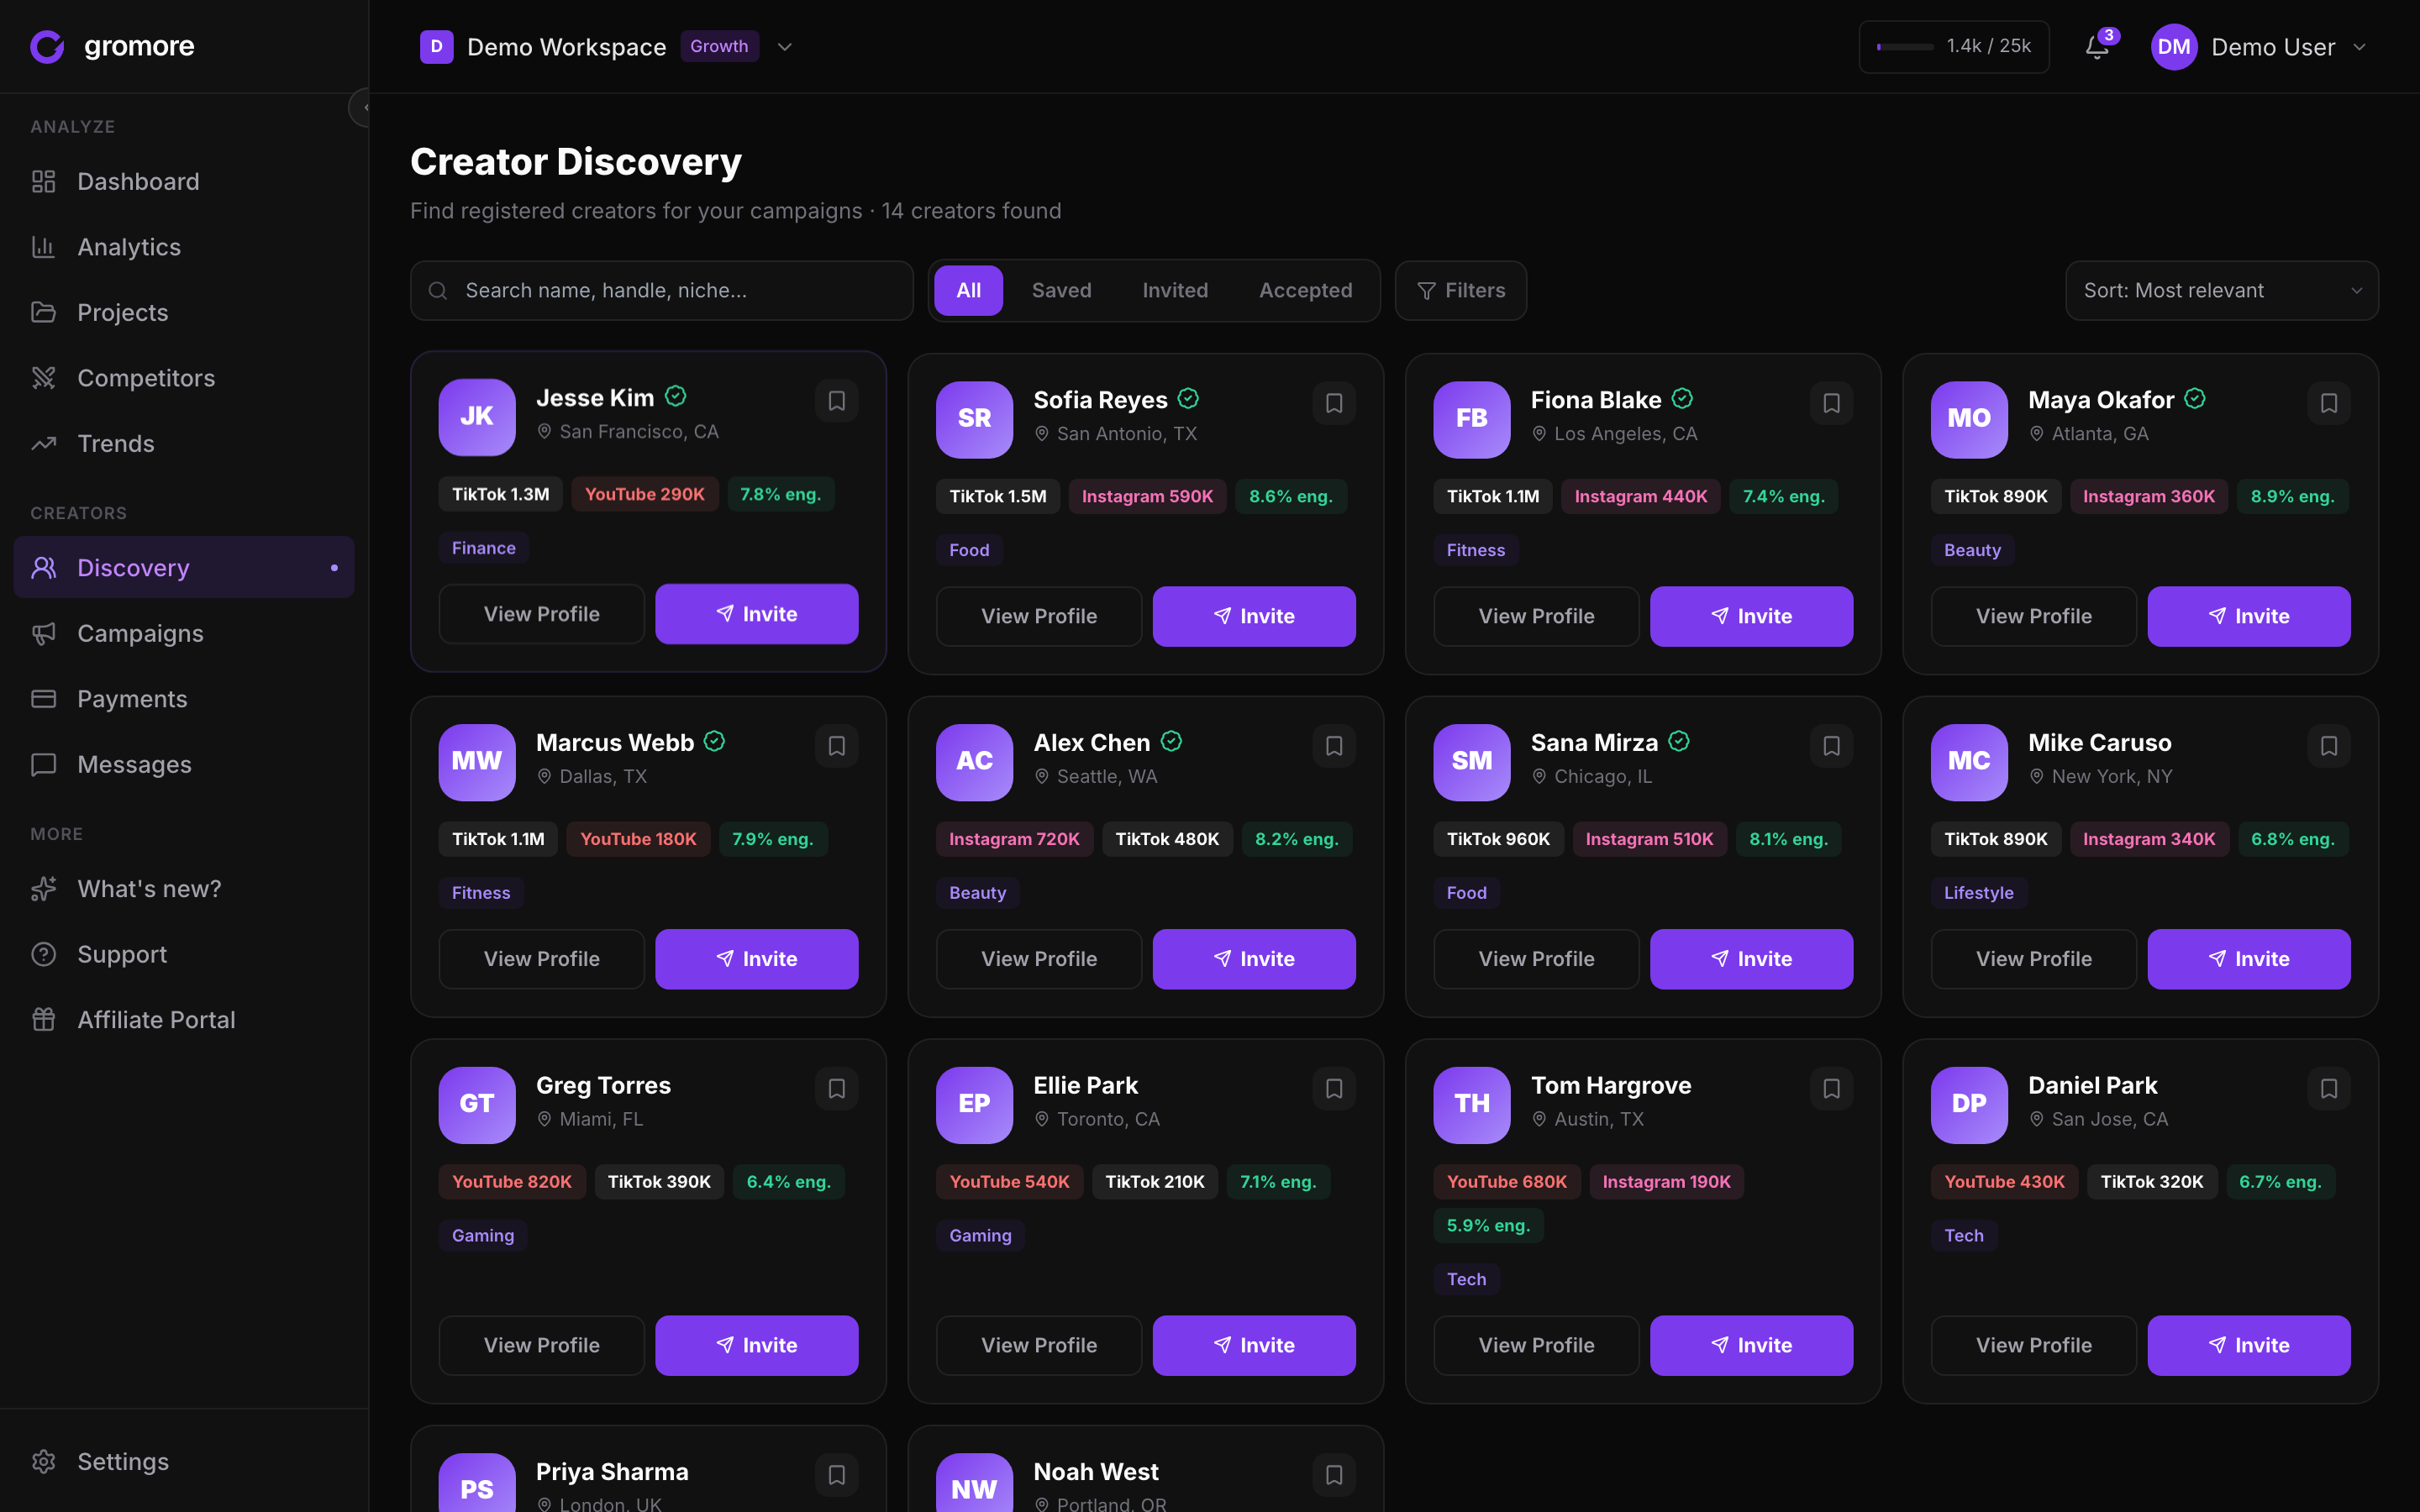Open Settings at the sidebar bottom

pos(184,1461)
